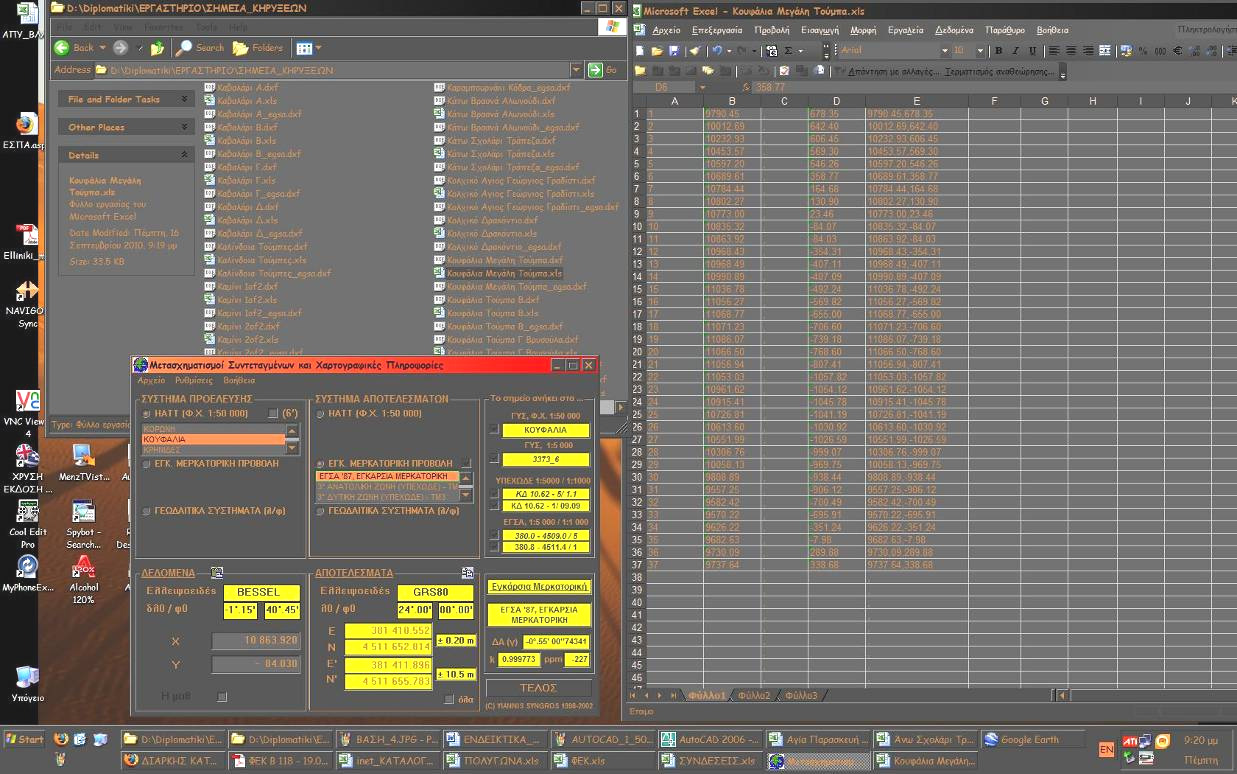Viewport: 1237px width, 774px height.
Task: Select file Καβαλάρι A.dxf in Explorer
Action: click(x=240, y=88)
